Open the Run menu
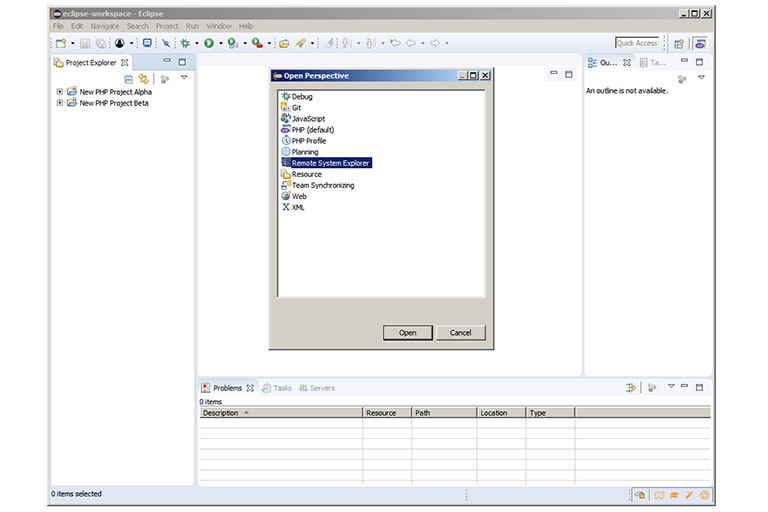The width and height of the screenshot is (768, 512). pyautogui.click(x=192, y=26)
